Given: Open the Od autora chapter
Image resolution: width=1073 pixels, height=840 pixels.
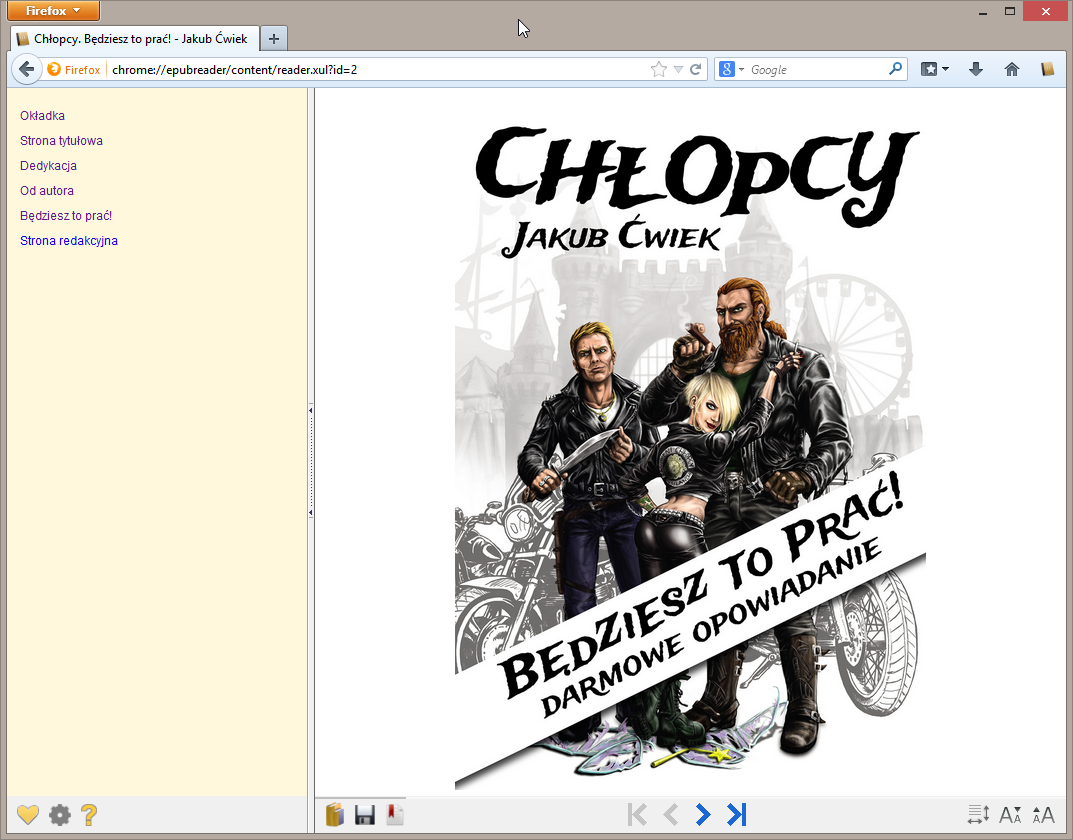Looking at the screenshot, I should click(x=47, y=191).
